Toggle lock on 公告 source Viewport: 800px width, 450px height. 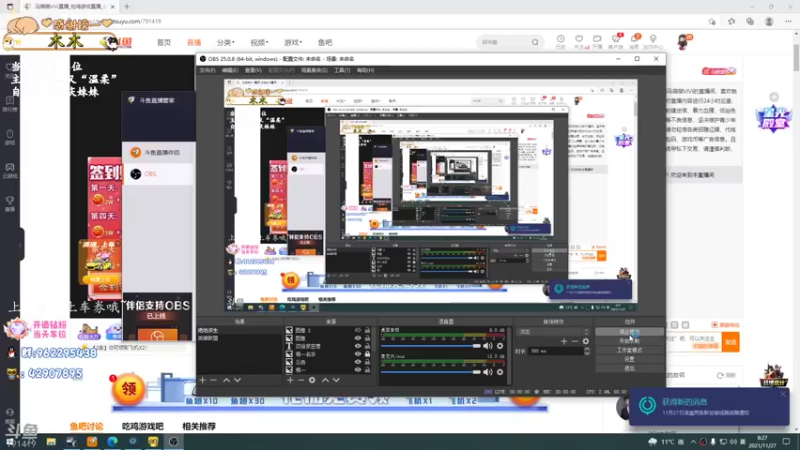[367, 362]
